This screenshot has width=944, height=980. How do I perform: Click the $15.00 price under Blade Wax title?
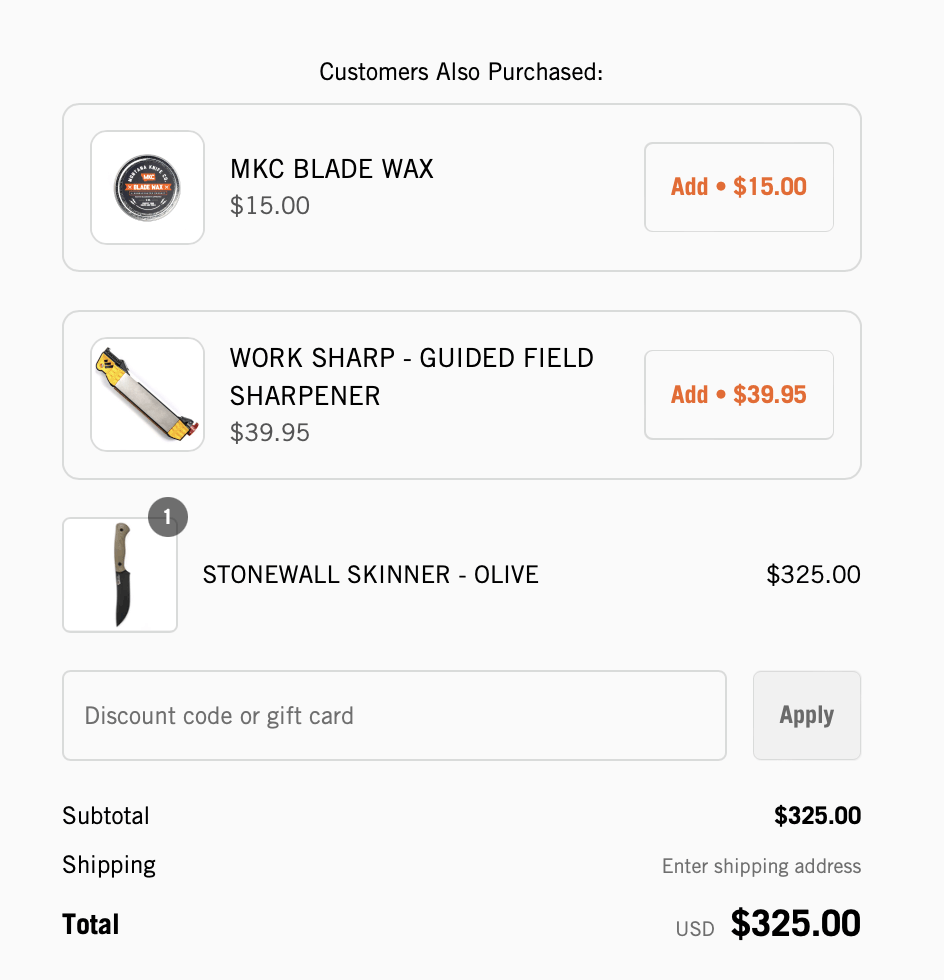point(270,206)
